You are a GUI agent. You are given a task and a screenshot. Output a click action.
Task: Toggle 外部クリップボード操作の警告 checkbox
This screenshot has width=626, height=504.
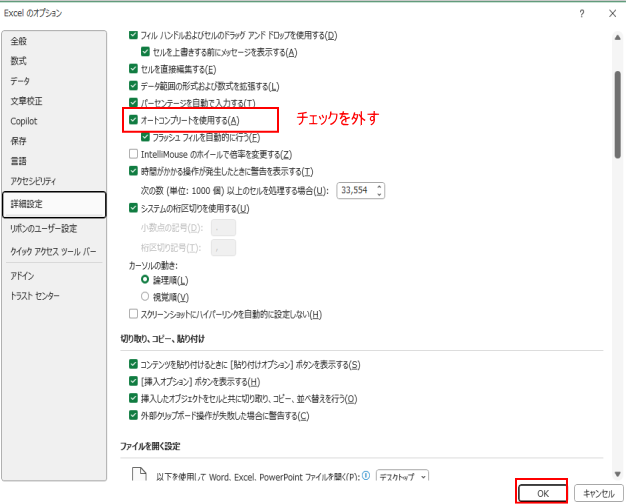pyautogui.click(x=133, y=415)
